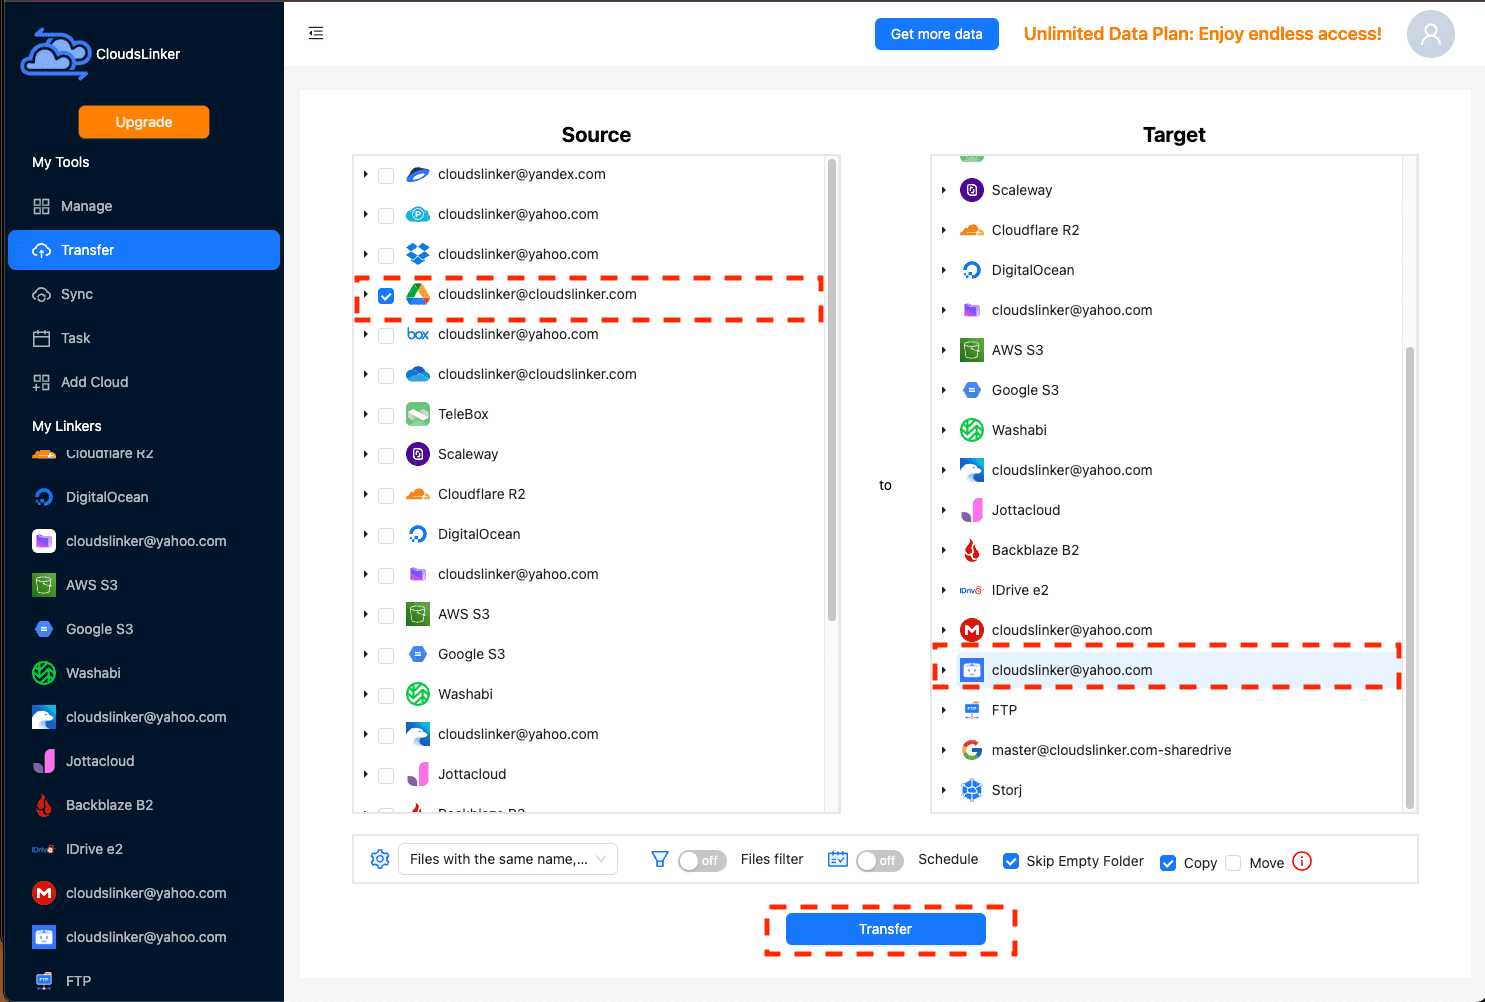Toggle sidebar collapse menu icon
1485x1002 pixels.
click(316, 33)
